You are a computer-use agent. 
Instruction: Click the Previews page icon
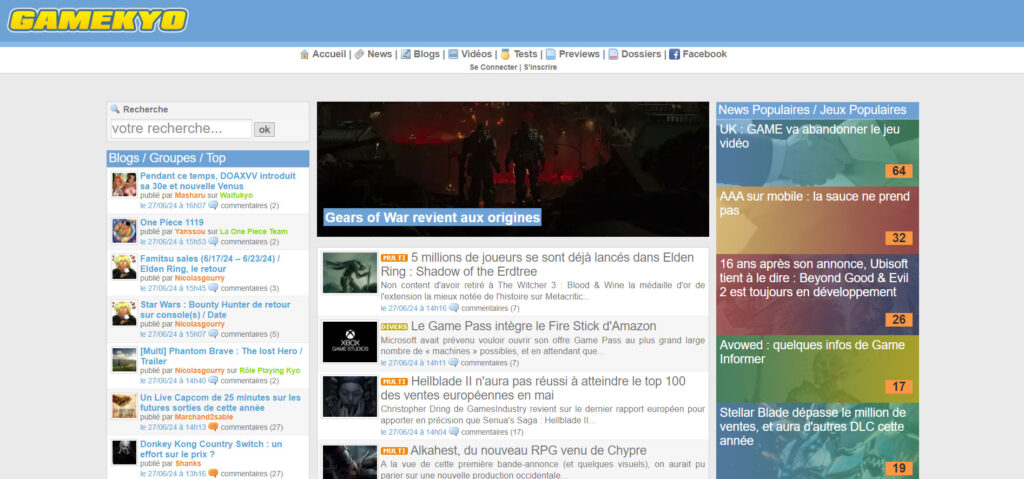pos(551,54)
